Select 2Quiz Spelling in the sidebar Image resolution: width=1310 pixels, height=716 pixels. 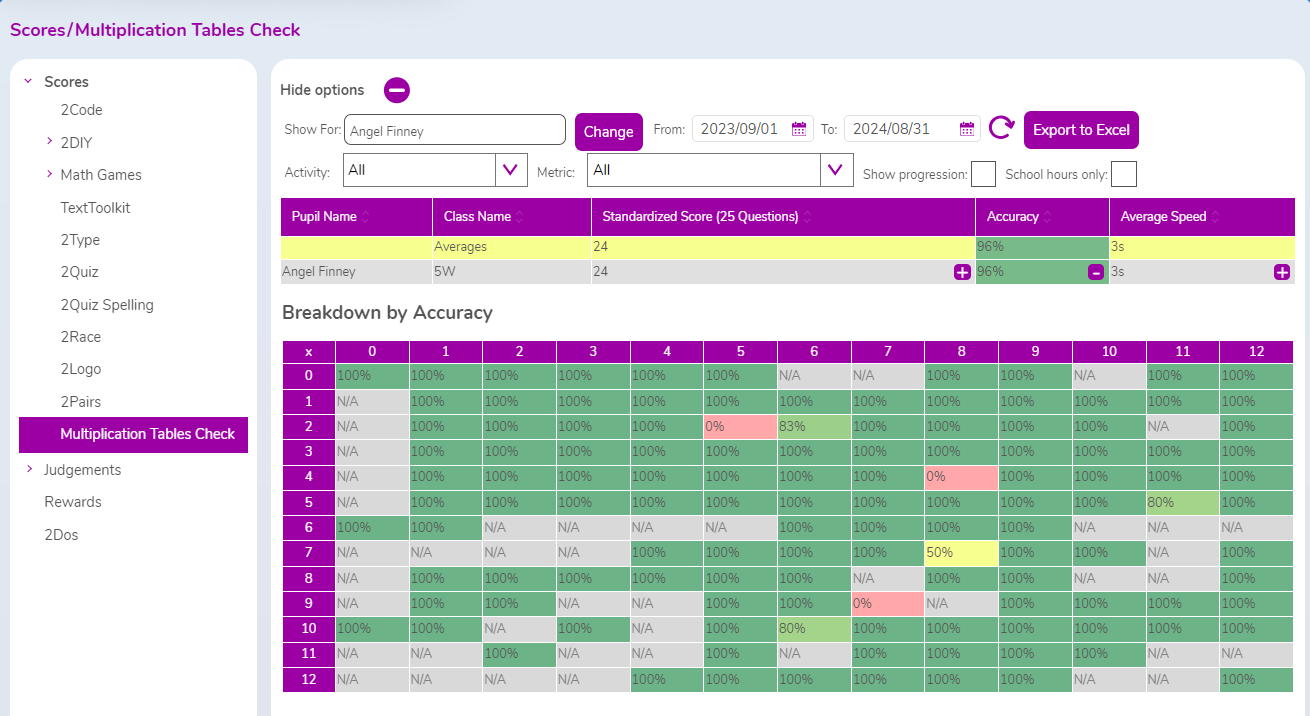pos(107,305)
